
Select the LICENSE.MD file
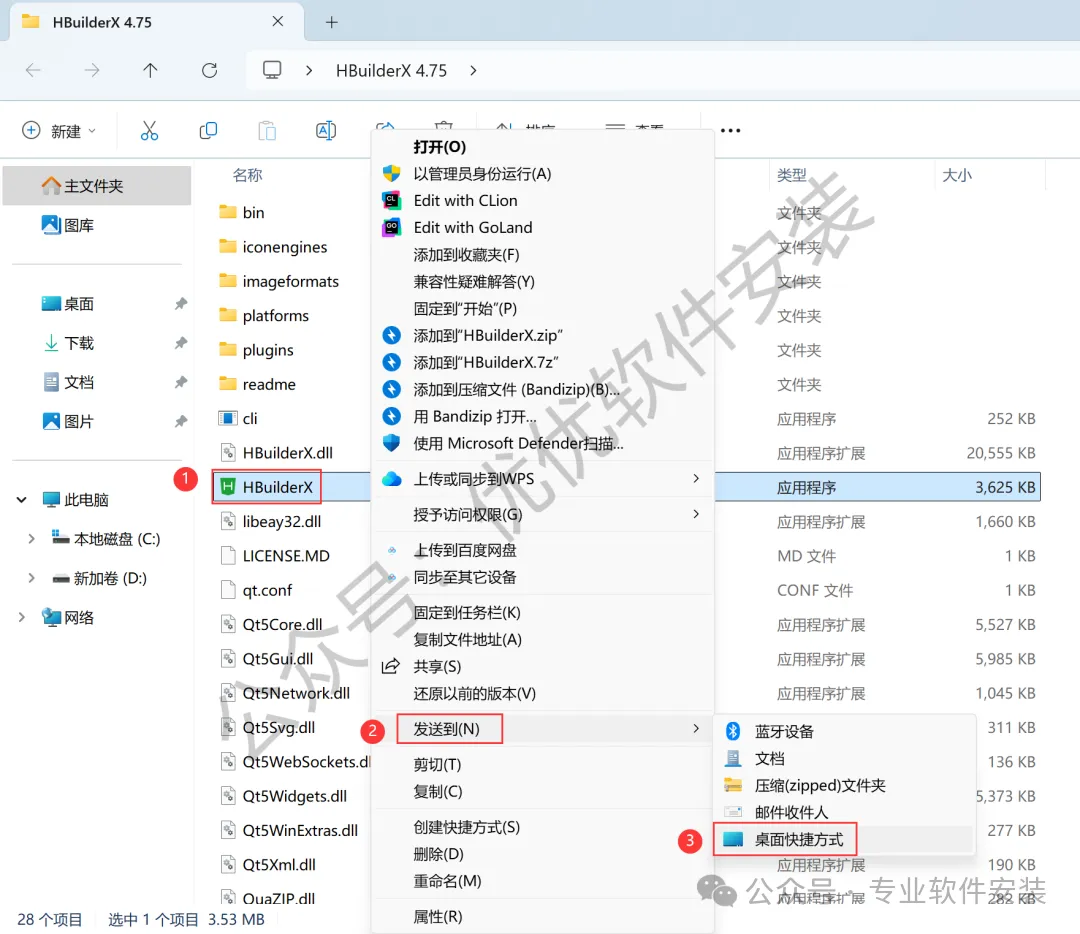(x=286, y=556)
